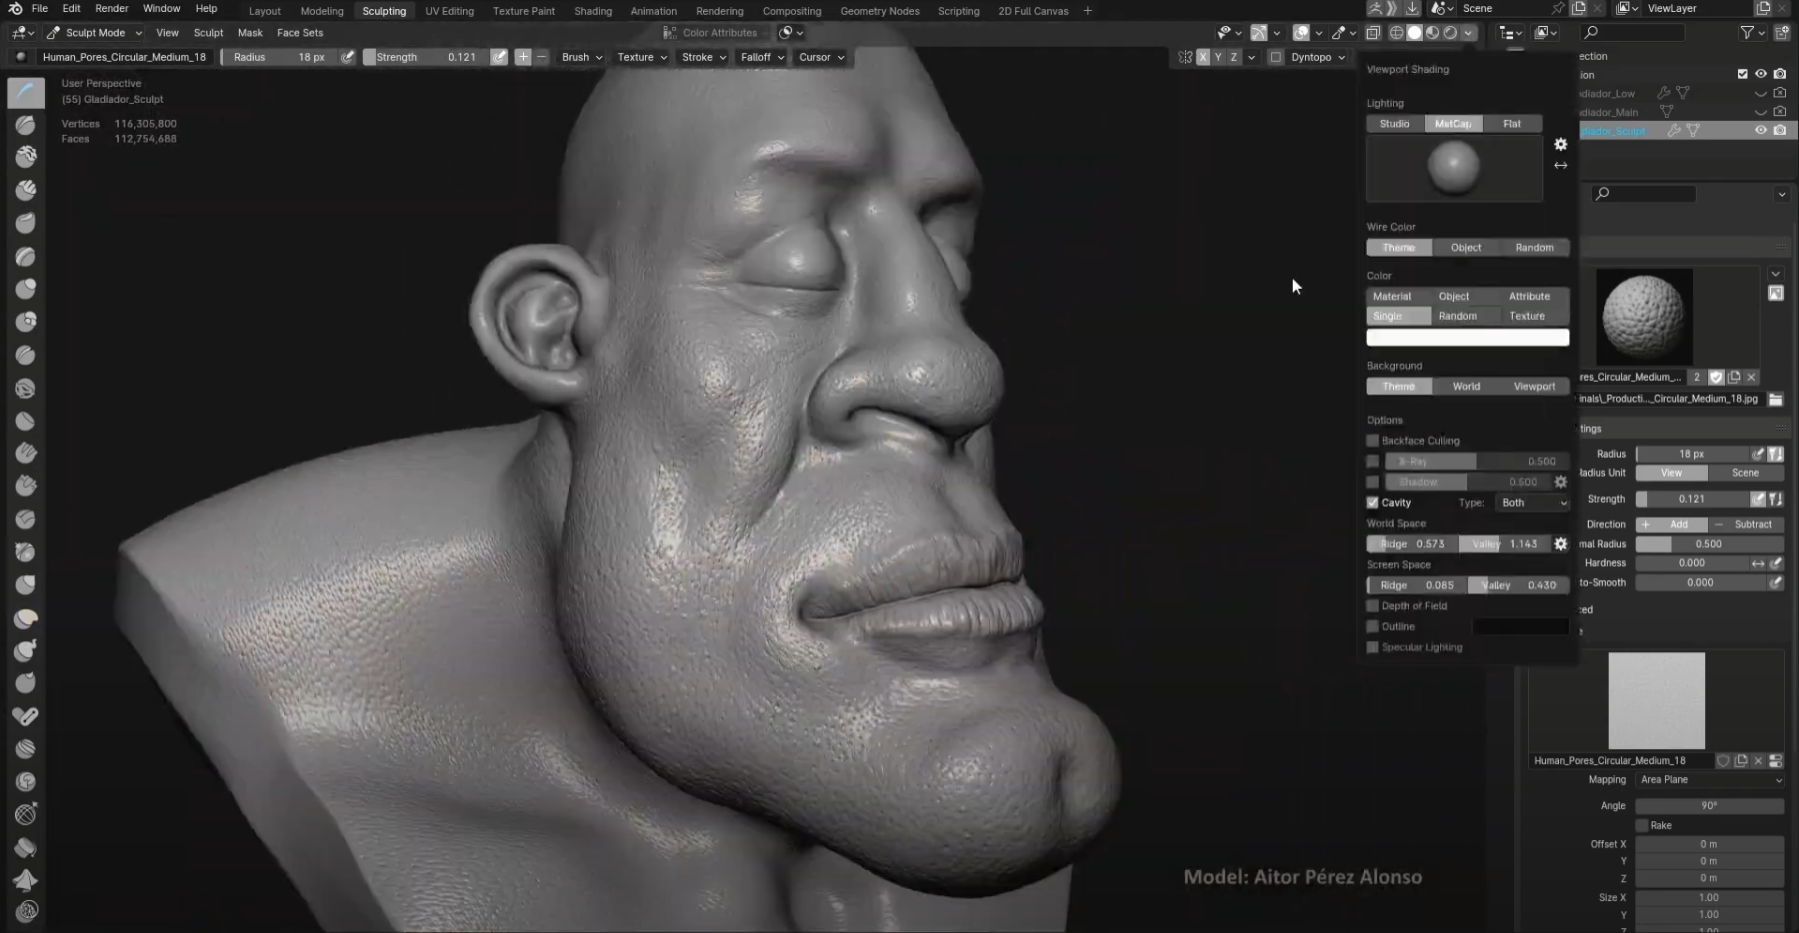Expand the Dyntopo settings dropdown arrow
The image size is (1799, 933).
[x=1342, y=57]
